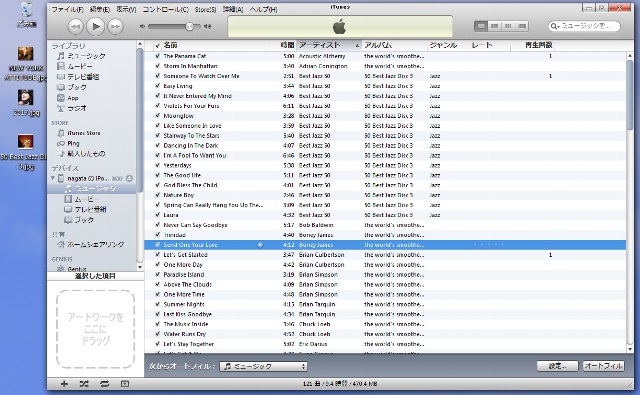Screen dimensions: 640x395
Task: Switch to song list view button
Action: tap(481, 26)
